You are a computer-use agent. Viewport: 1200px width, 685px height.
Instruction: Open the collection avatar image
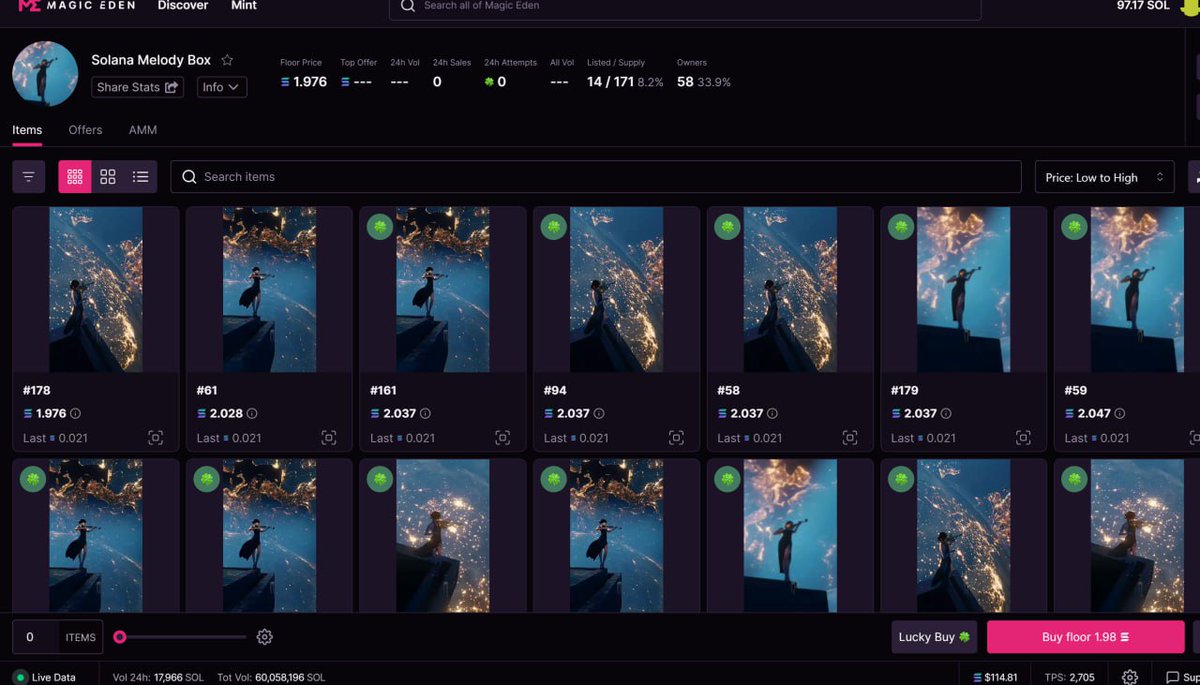[x=45, y=74]
